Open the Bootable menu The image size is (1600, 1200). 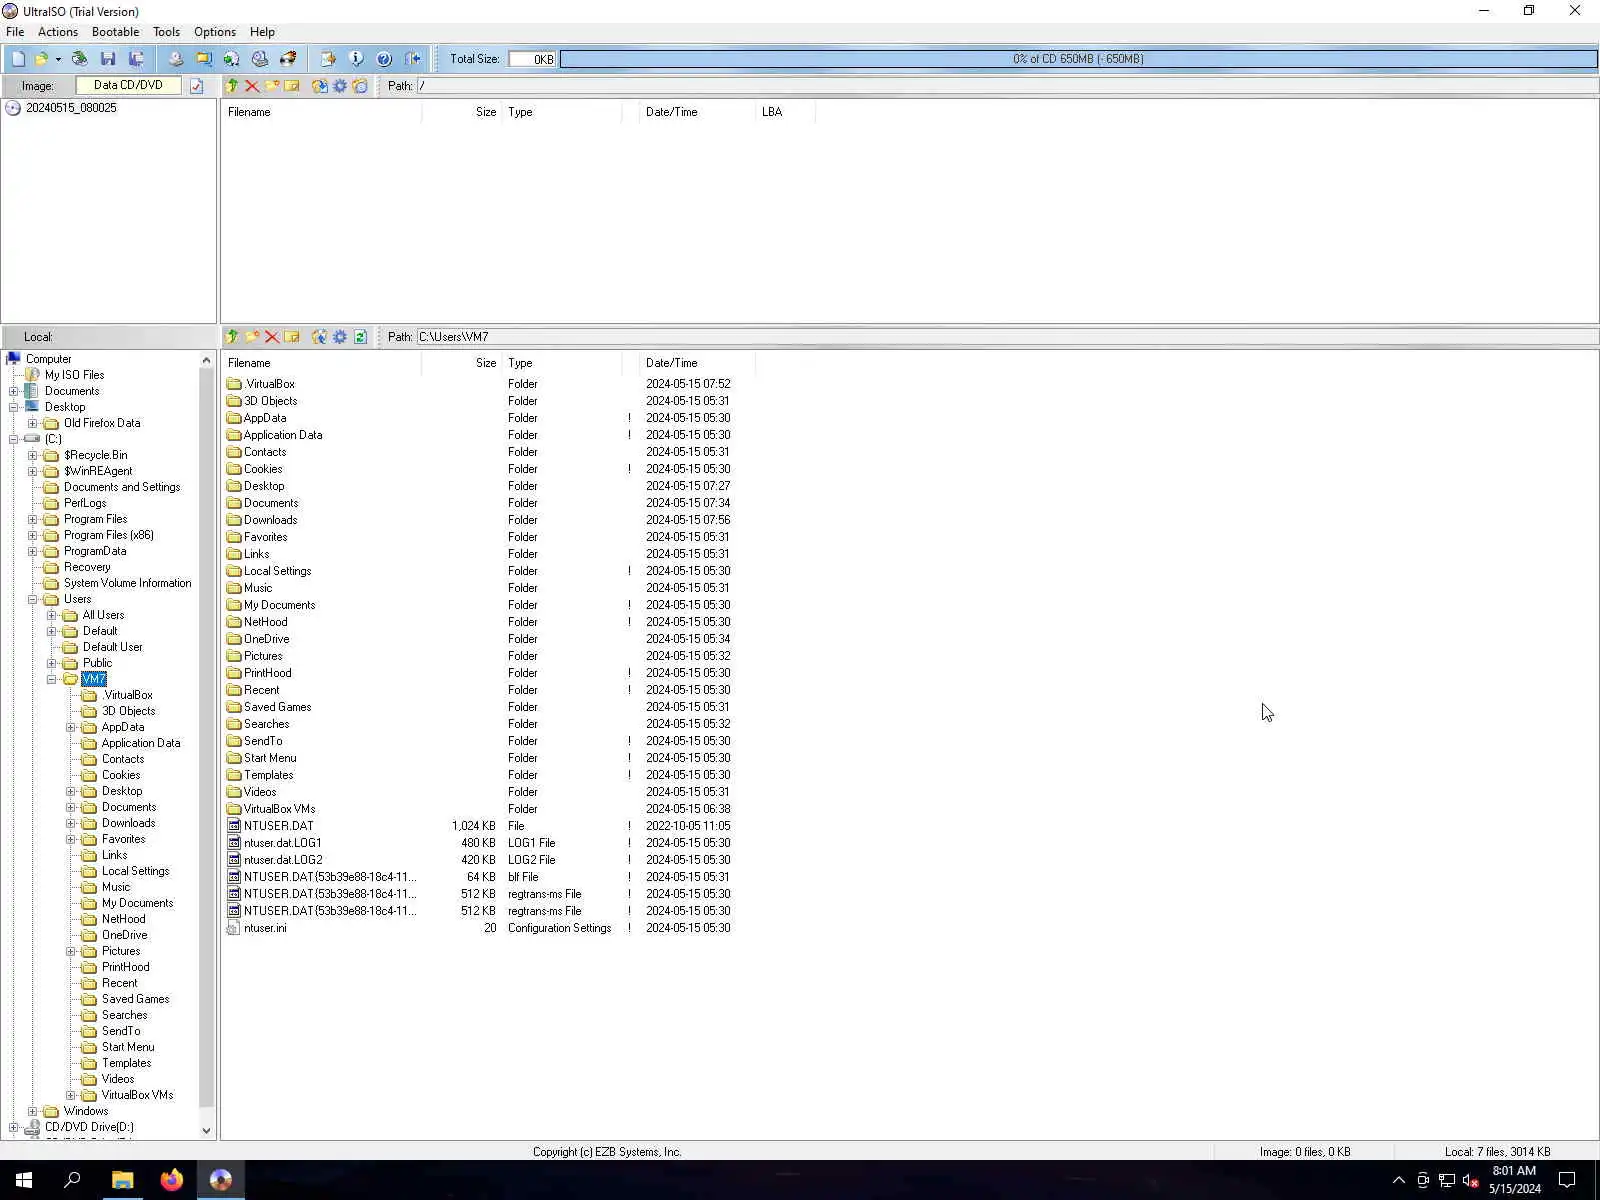[115, 32]
